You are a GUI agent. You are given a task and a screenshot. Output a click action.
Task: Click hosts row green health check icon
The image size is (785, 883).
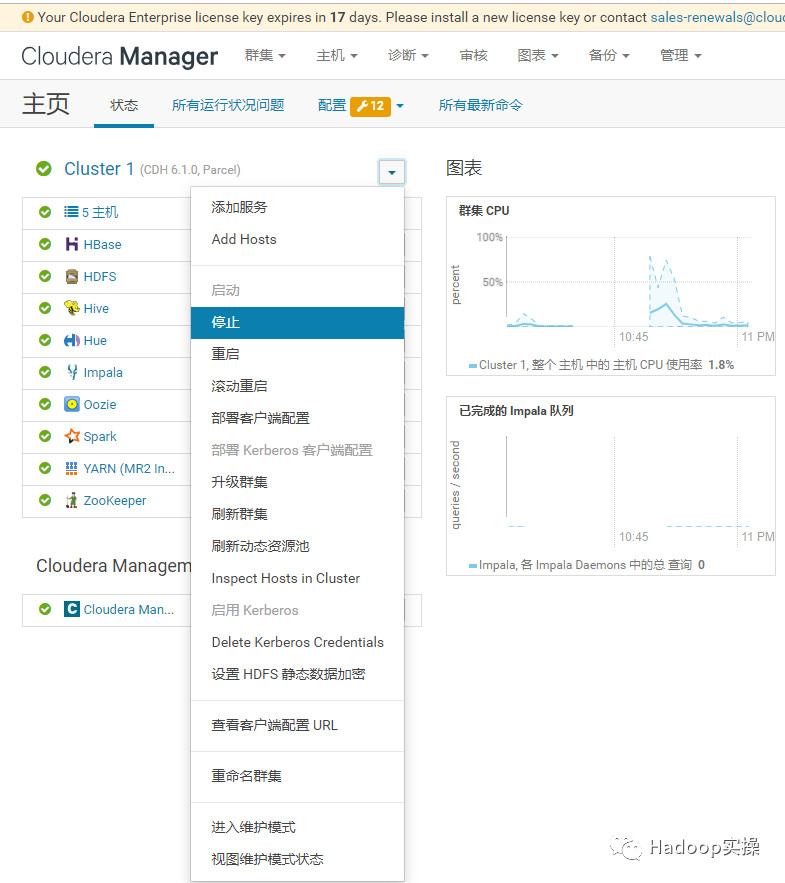point(45,212)
